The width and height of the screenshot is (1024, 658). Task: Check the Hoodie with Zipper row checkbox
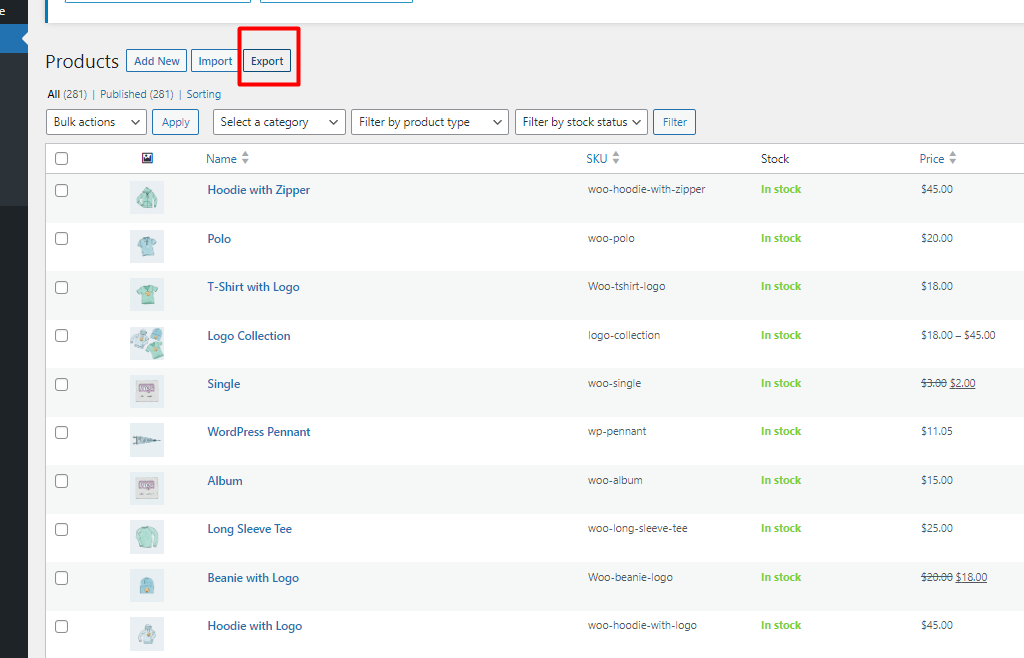point(61,191)
